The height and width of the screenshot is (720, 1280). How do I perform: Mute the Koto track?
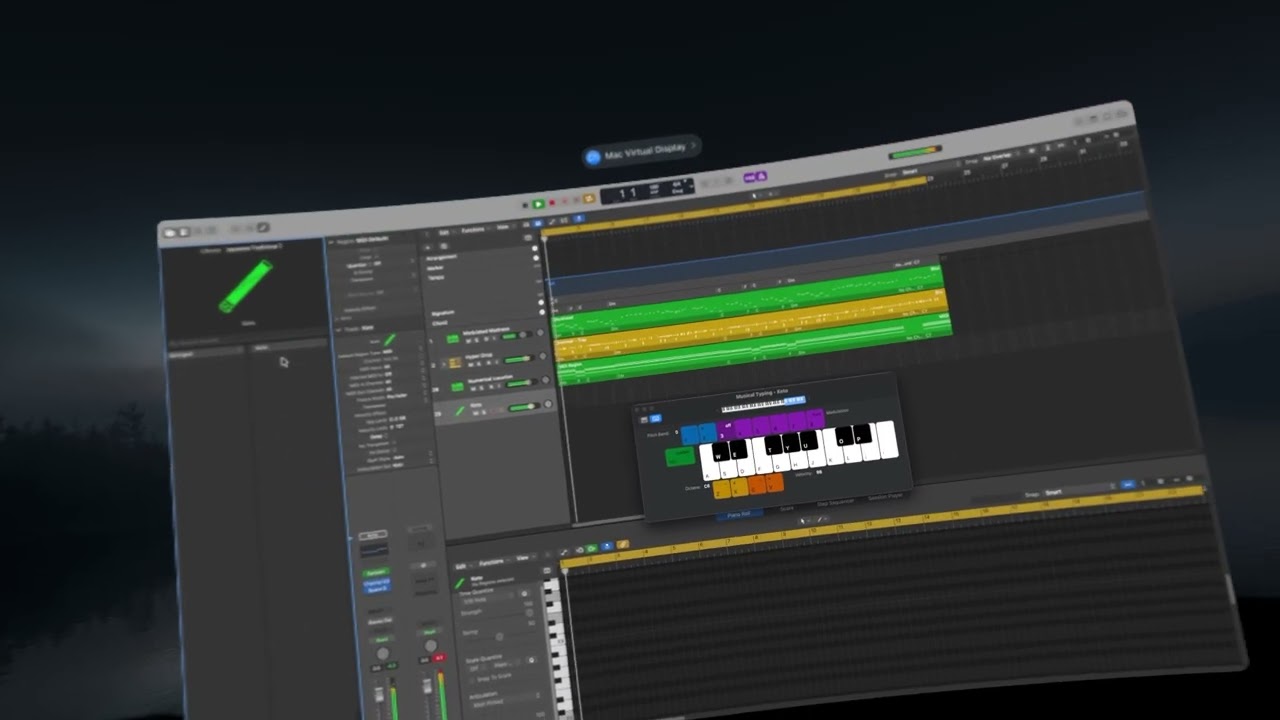click(x=475, y=411)
